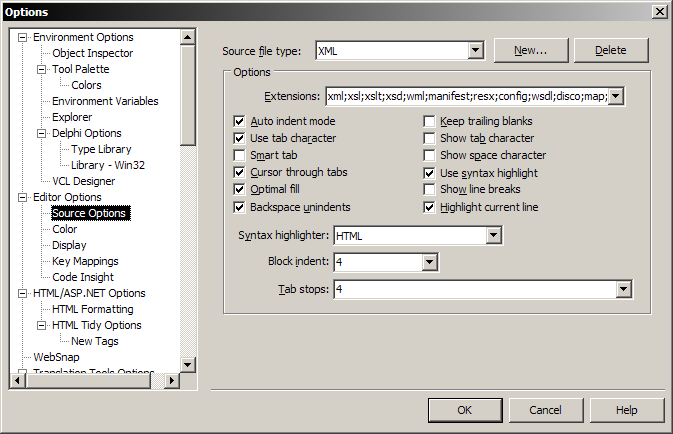Toggle Use tab character checkbox
Image resolution: width=673 pixels, height=434 pixels.
point(239,138)
